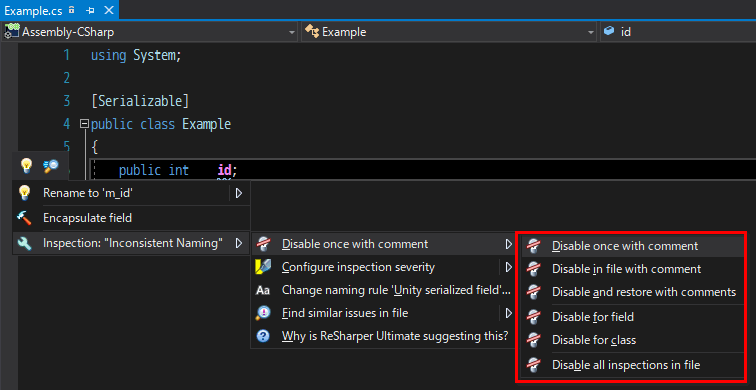Click the blue question mark help icon
Image resolution: width=756 pixels, height=390 pixels.
pos(263,336)
